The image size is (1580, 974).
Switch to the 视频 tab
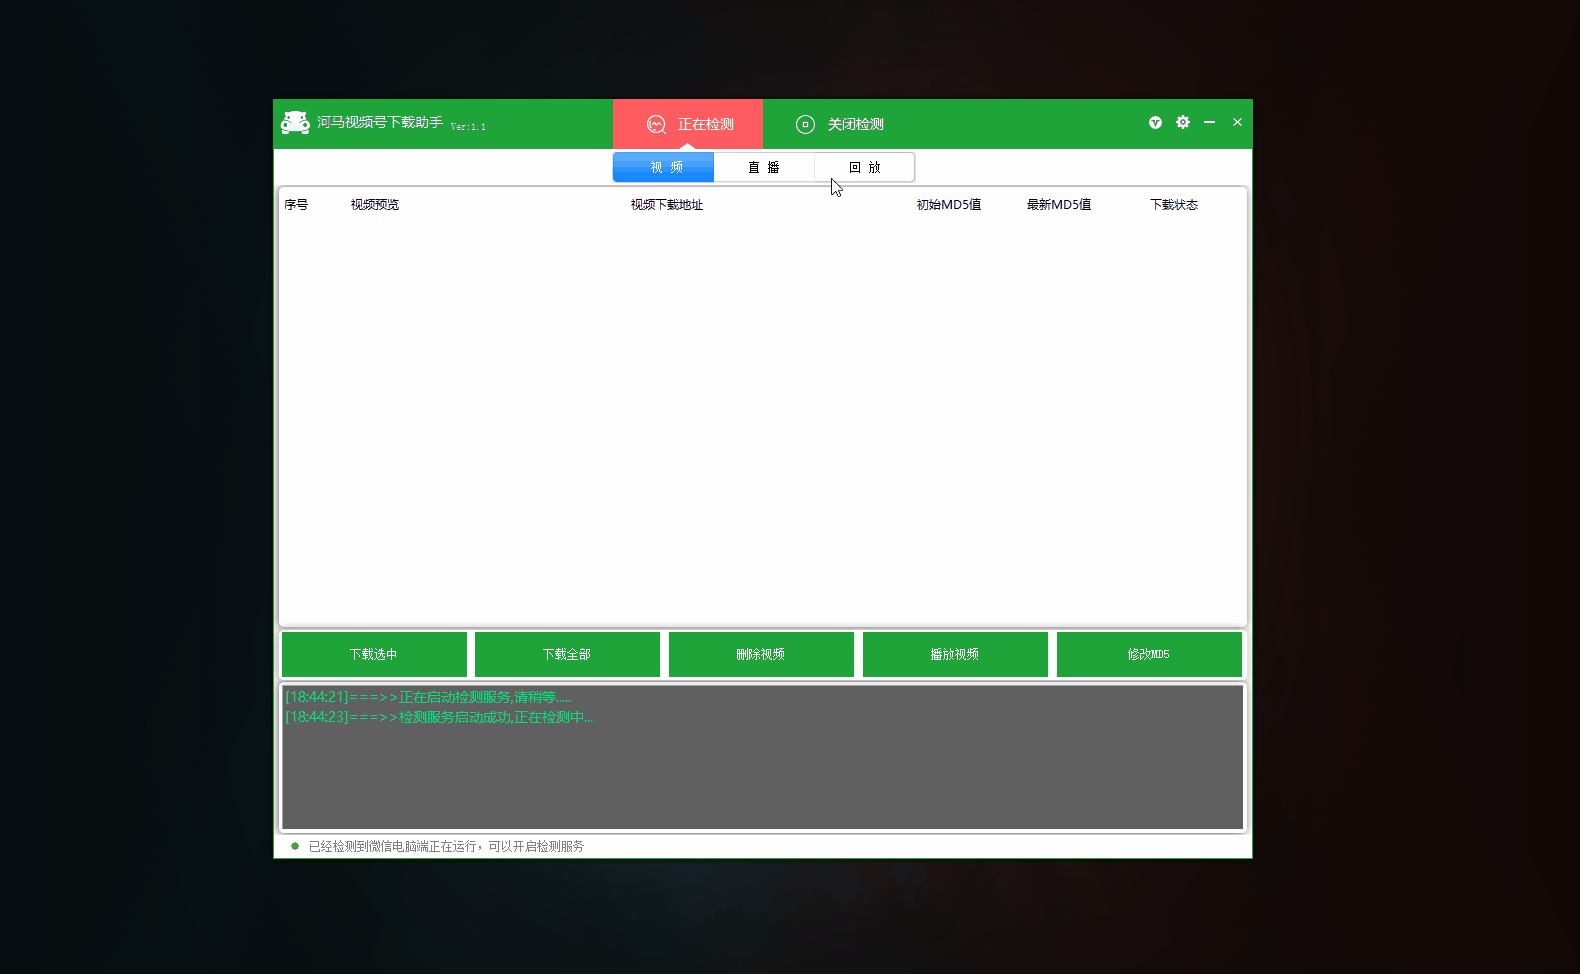coord(664,167)
